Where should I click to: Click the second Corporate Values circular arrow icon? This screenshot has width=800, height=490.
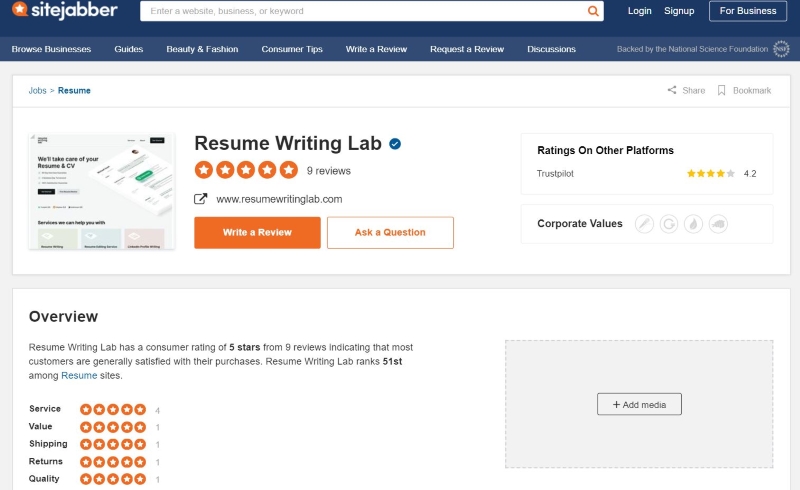point(669,224)
